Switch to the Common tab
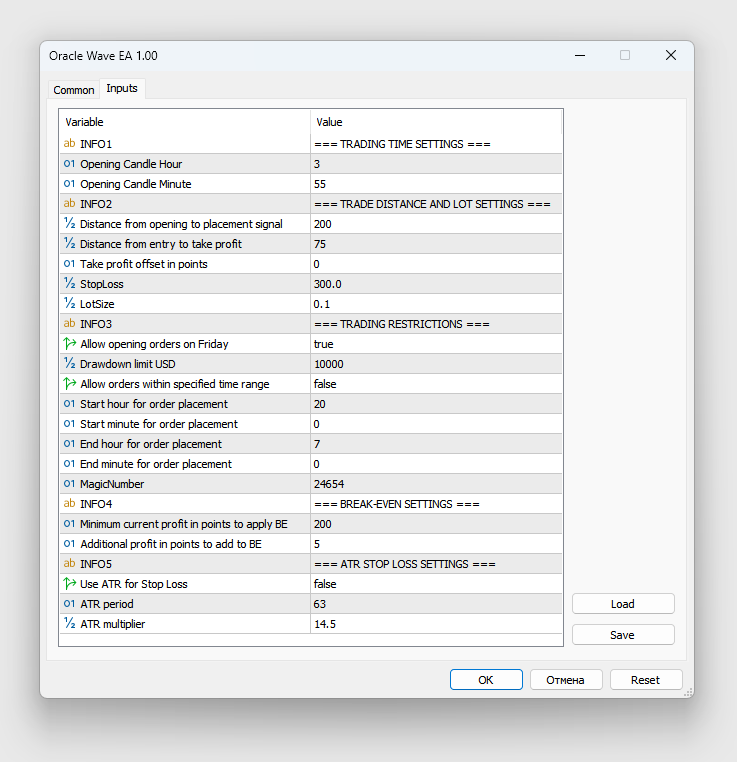737x762 pixels. pos(74,90)
